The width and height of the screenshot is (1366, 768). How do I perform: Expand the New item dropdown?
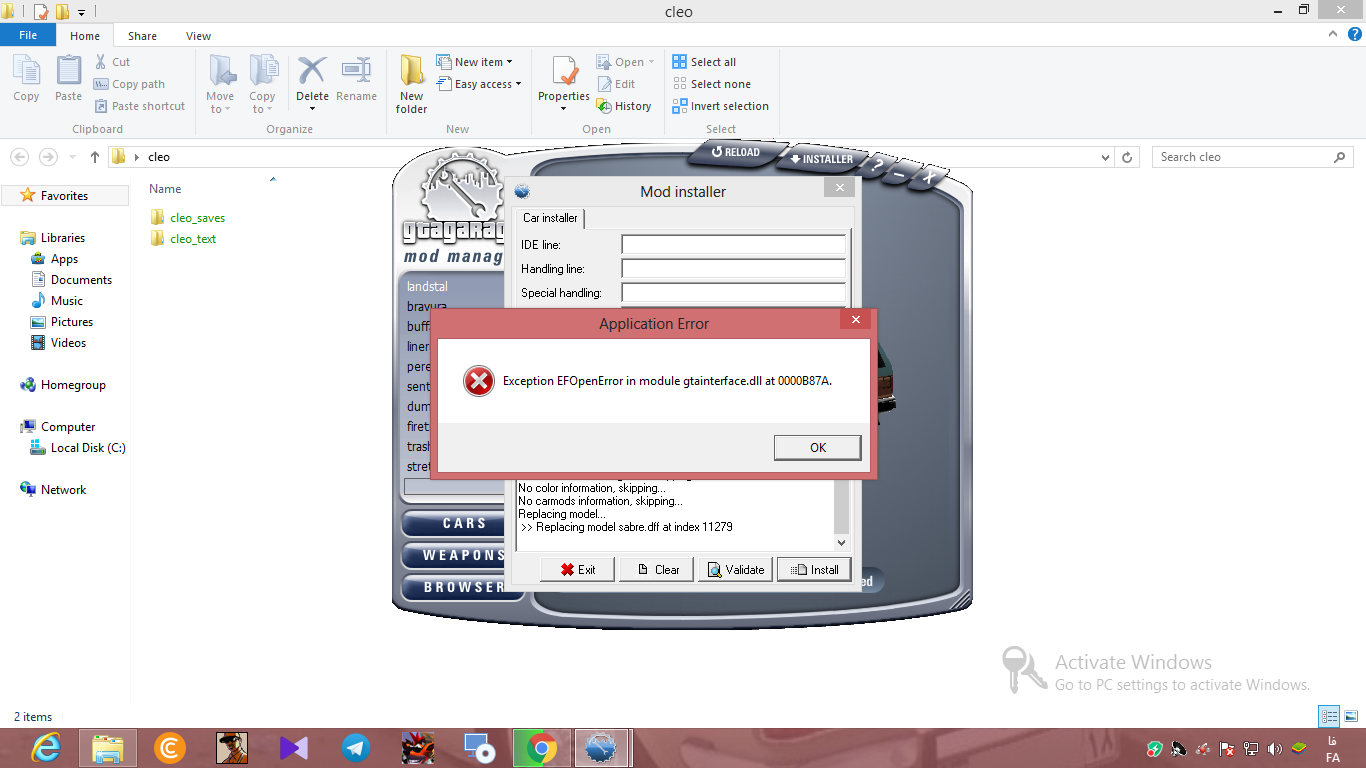[x=482, y=62]
